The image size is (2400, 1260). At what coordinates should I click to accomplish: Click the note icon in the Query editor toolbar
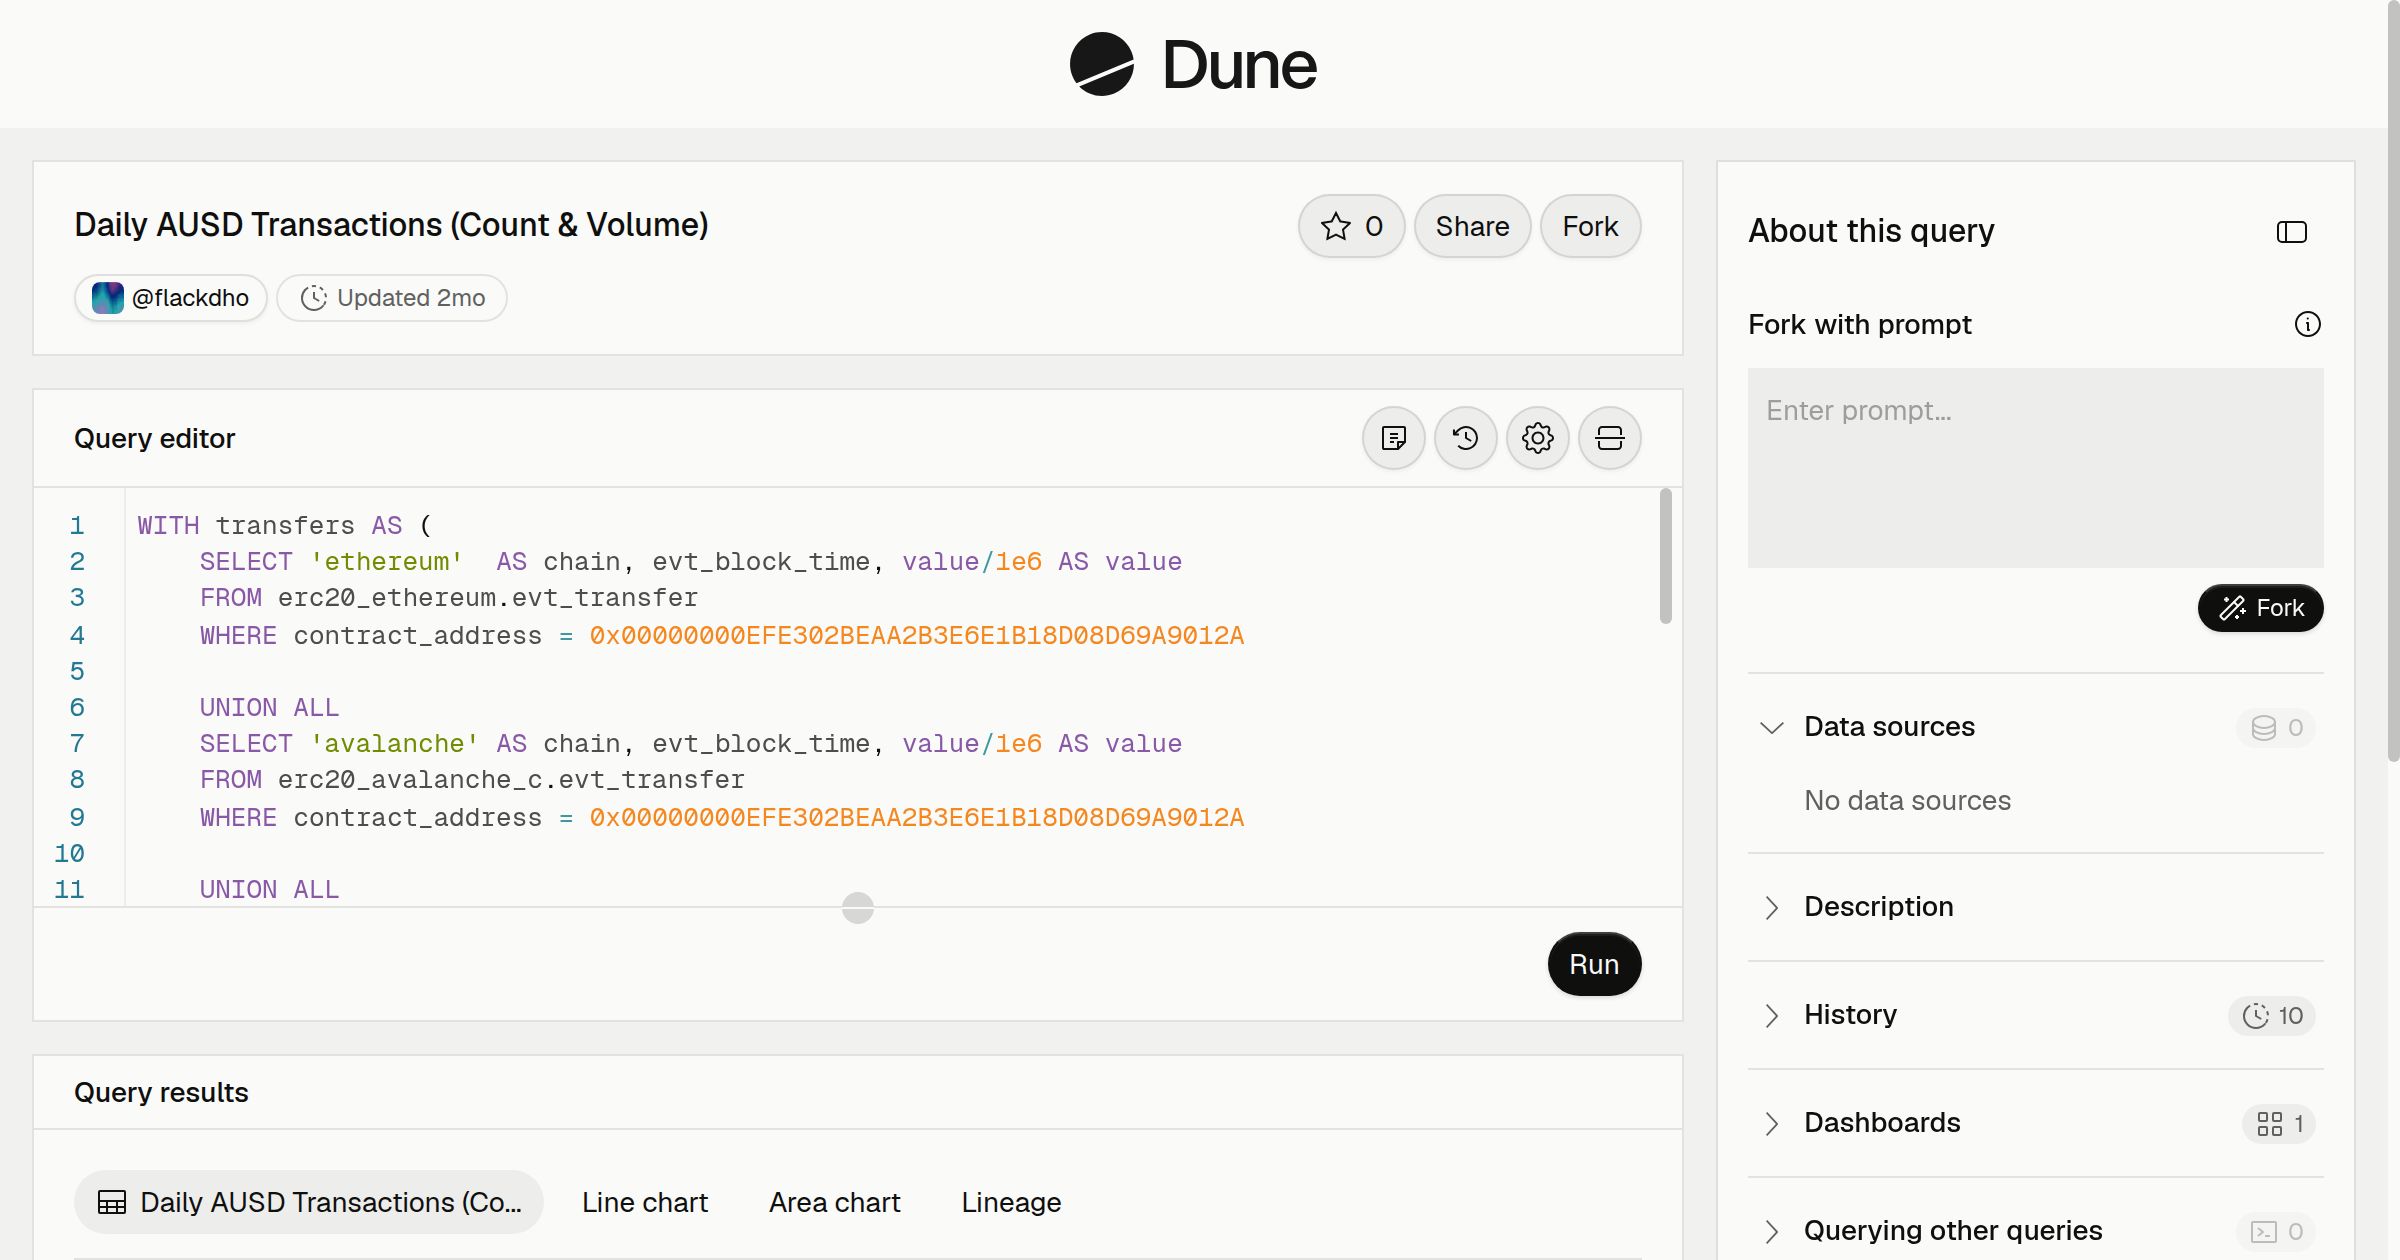1394,438
